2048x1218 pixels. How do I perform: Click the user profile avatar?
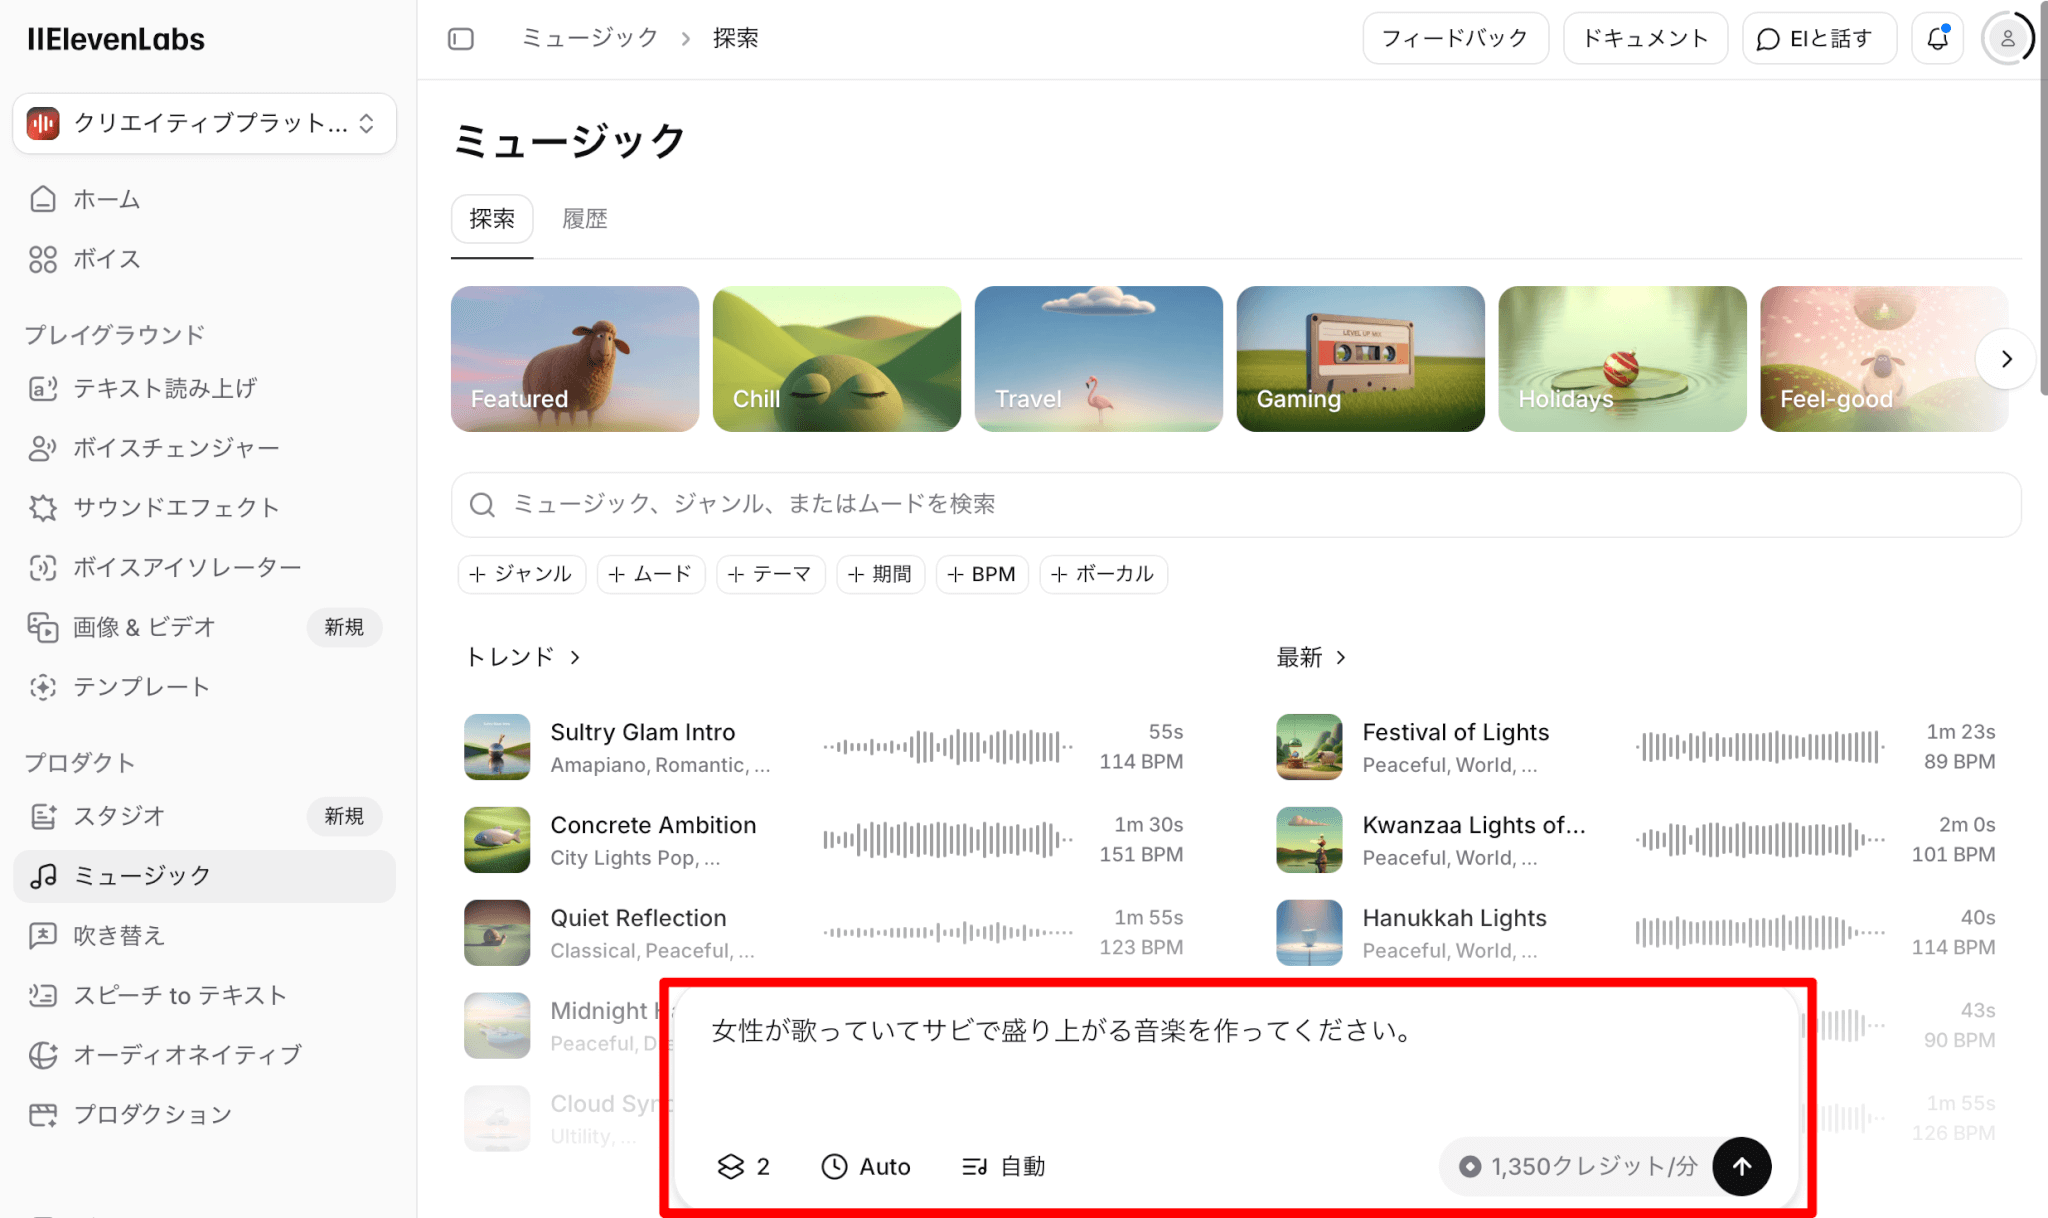[2007, 39]
